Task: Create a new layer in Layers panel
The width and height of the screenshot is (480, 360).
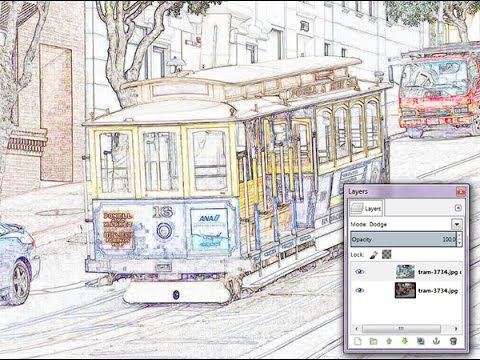Action: click(357, 341)
